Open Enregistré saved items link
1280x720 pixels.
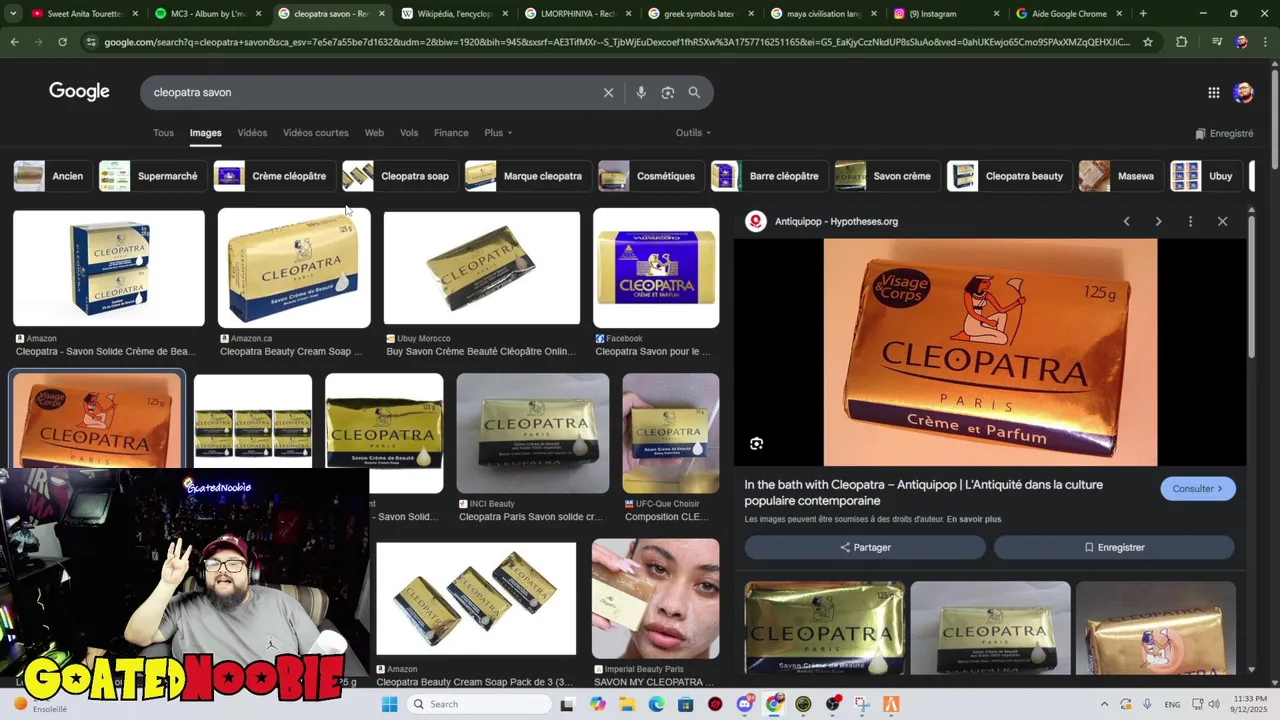pos(1224,133)
